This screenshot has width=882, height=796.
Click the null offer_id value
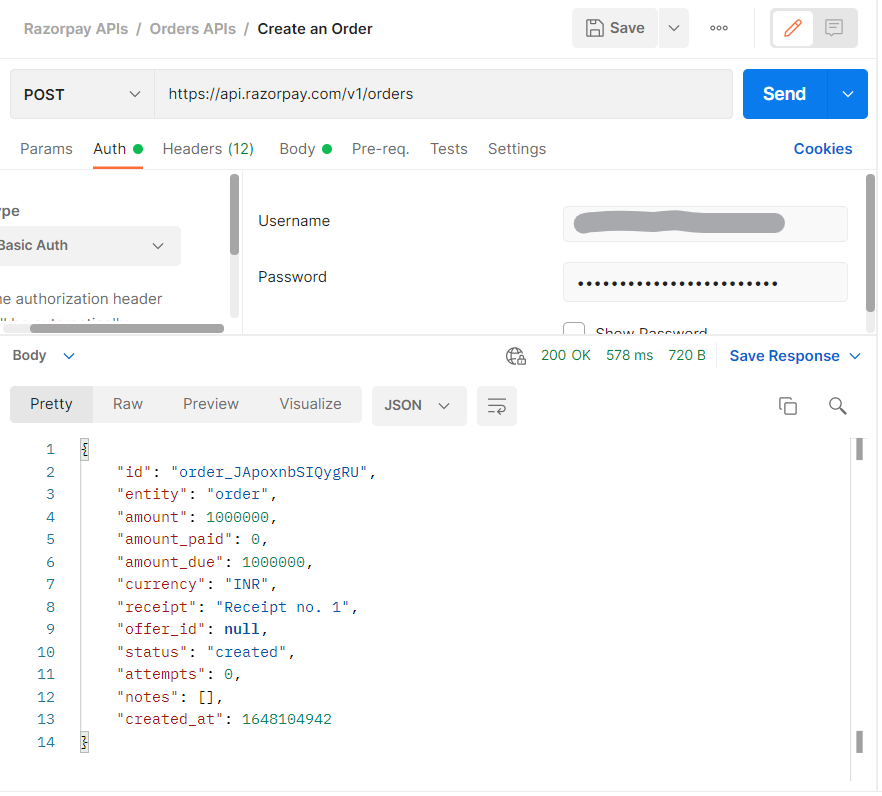(242, 631)
